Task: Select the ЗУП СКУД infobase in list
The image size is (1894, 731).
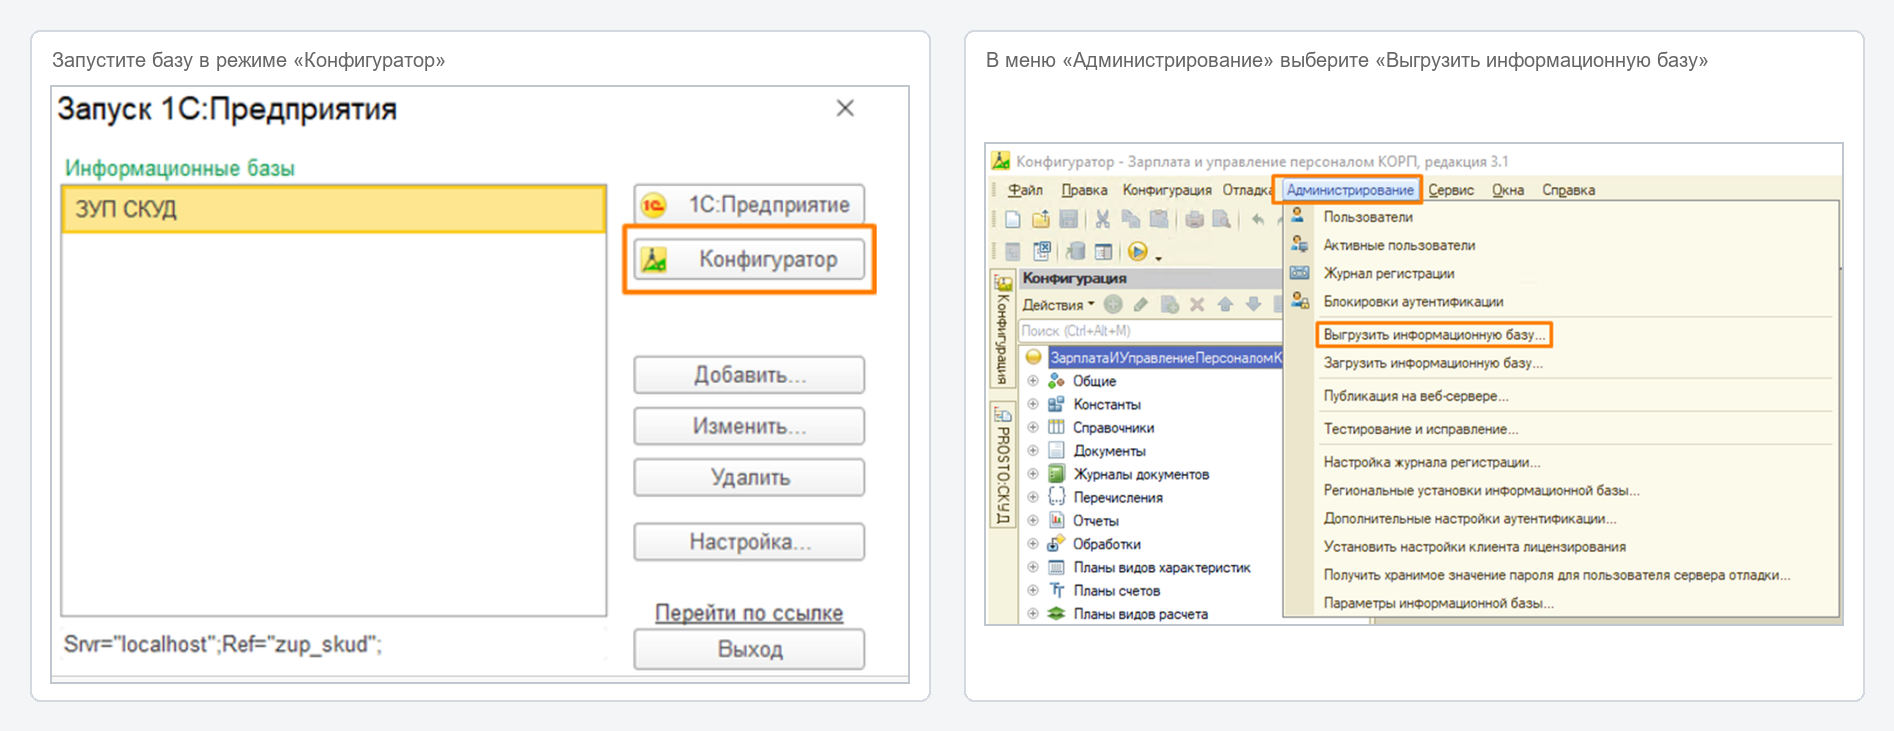Action: coord(334,209)
